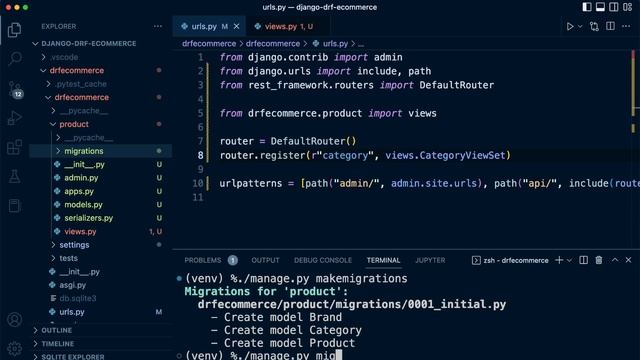Open the OUTPUT panel tab

click(265, 260)
